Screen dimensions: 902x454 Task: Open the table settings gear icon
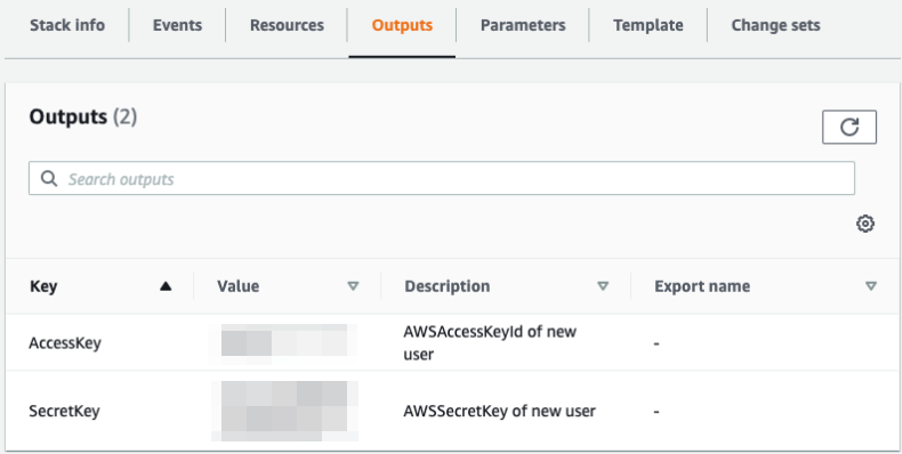(865, 224)
